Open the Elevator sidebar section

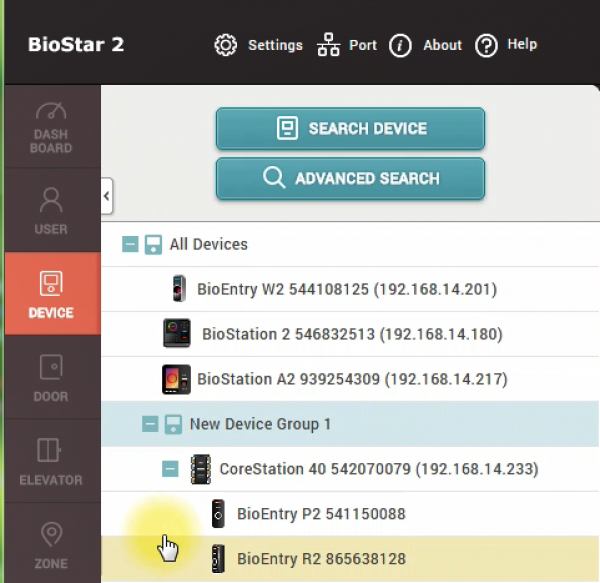(x=51, y=461)
